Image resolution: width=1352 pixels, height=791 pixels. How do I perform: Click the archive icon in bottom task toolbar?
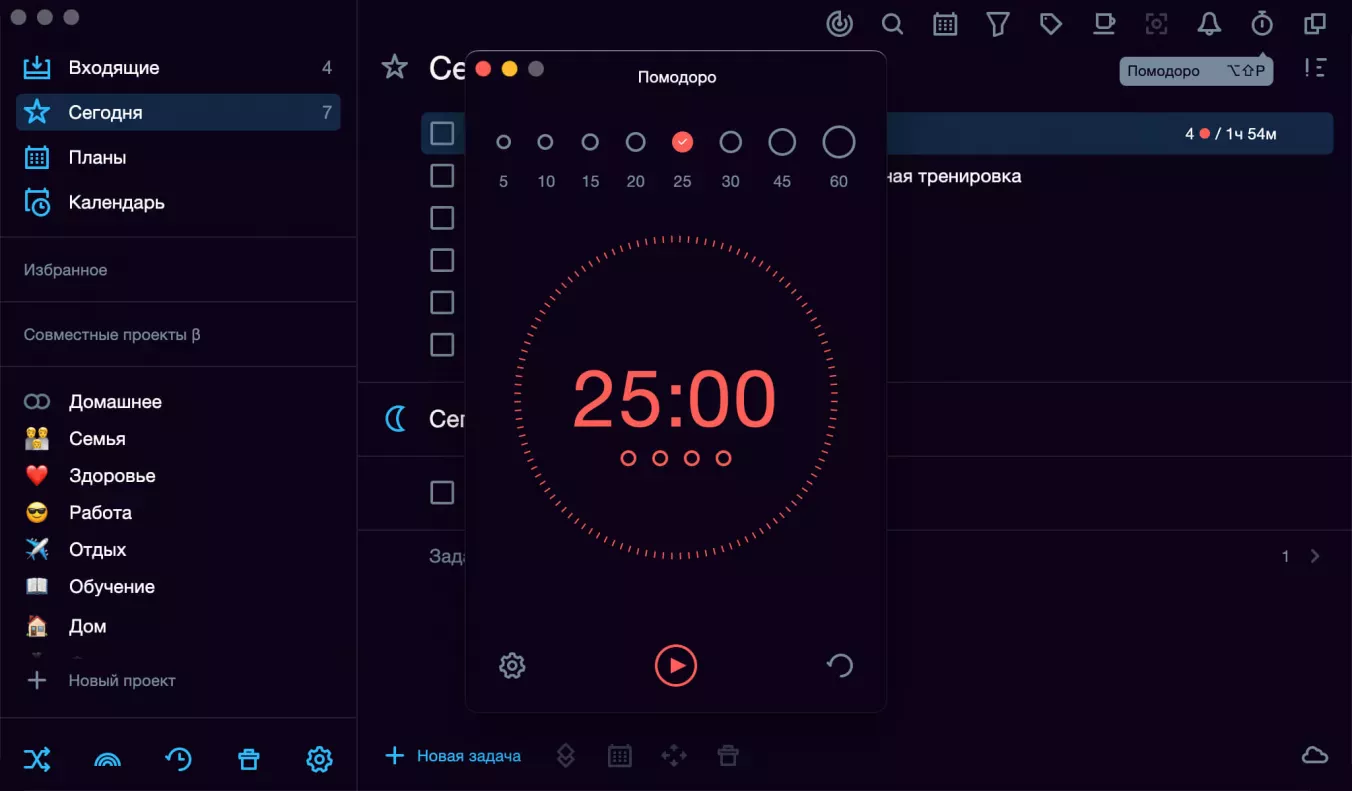coord(728,756)
